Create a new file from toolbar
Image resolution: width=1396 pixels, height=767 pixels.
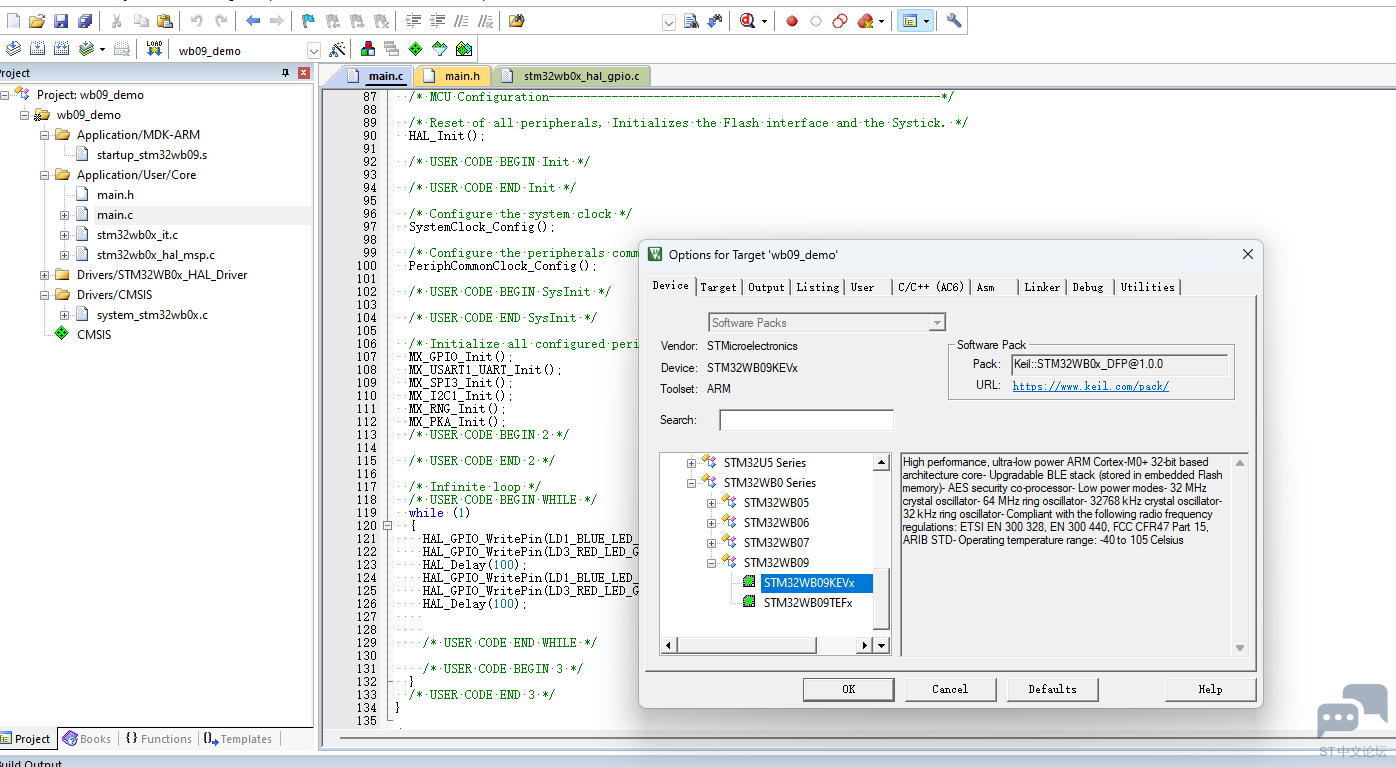[x=13, y=21]
